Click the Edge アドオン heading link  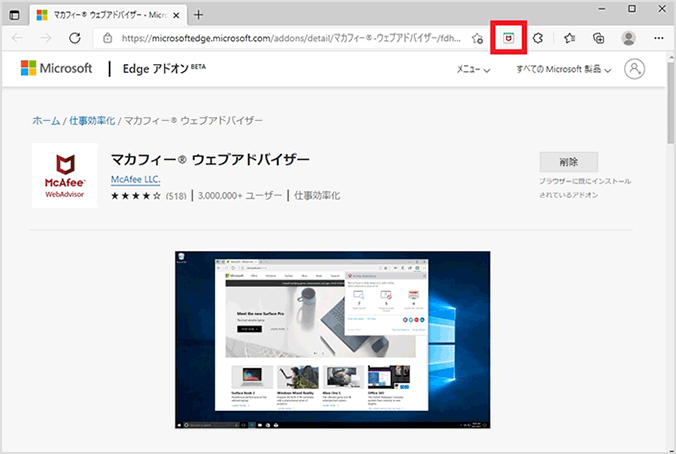pyautogui.click(x=164, y=69)
